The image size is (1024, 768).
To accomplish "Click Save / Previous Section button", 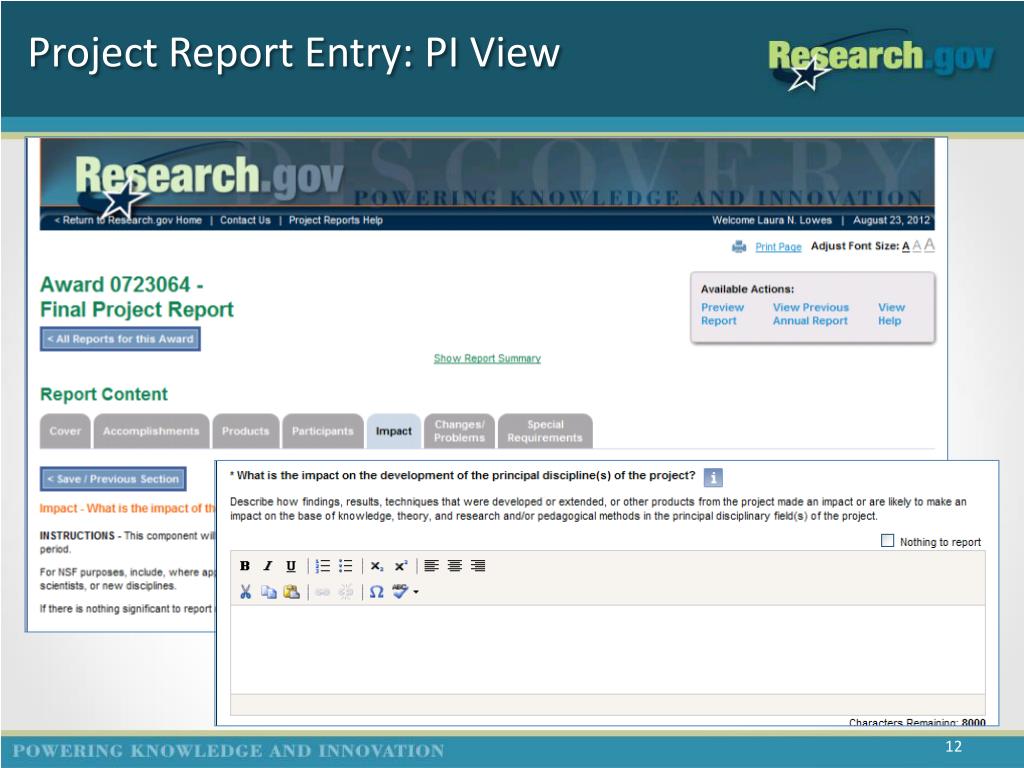I will coord(113,479).
